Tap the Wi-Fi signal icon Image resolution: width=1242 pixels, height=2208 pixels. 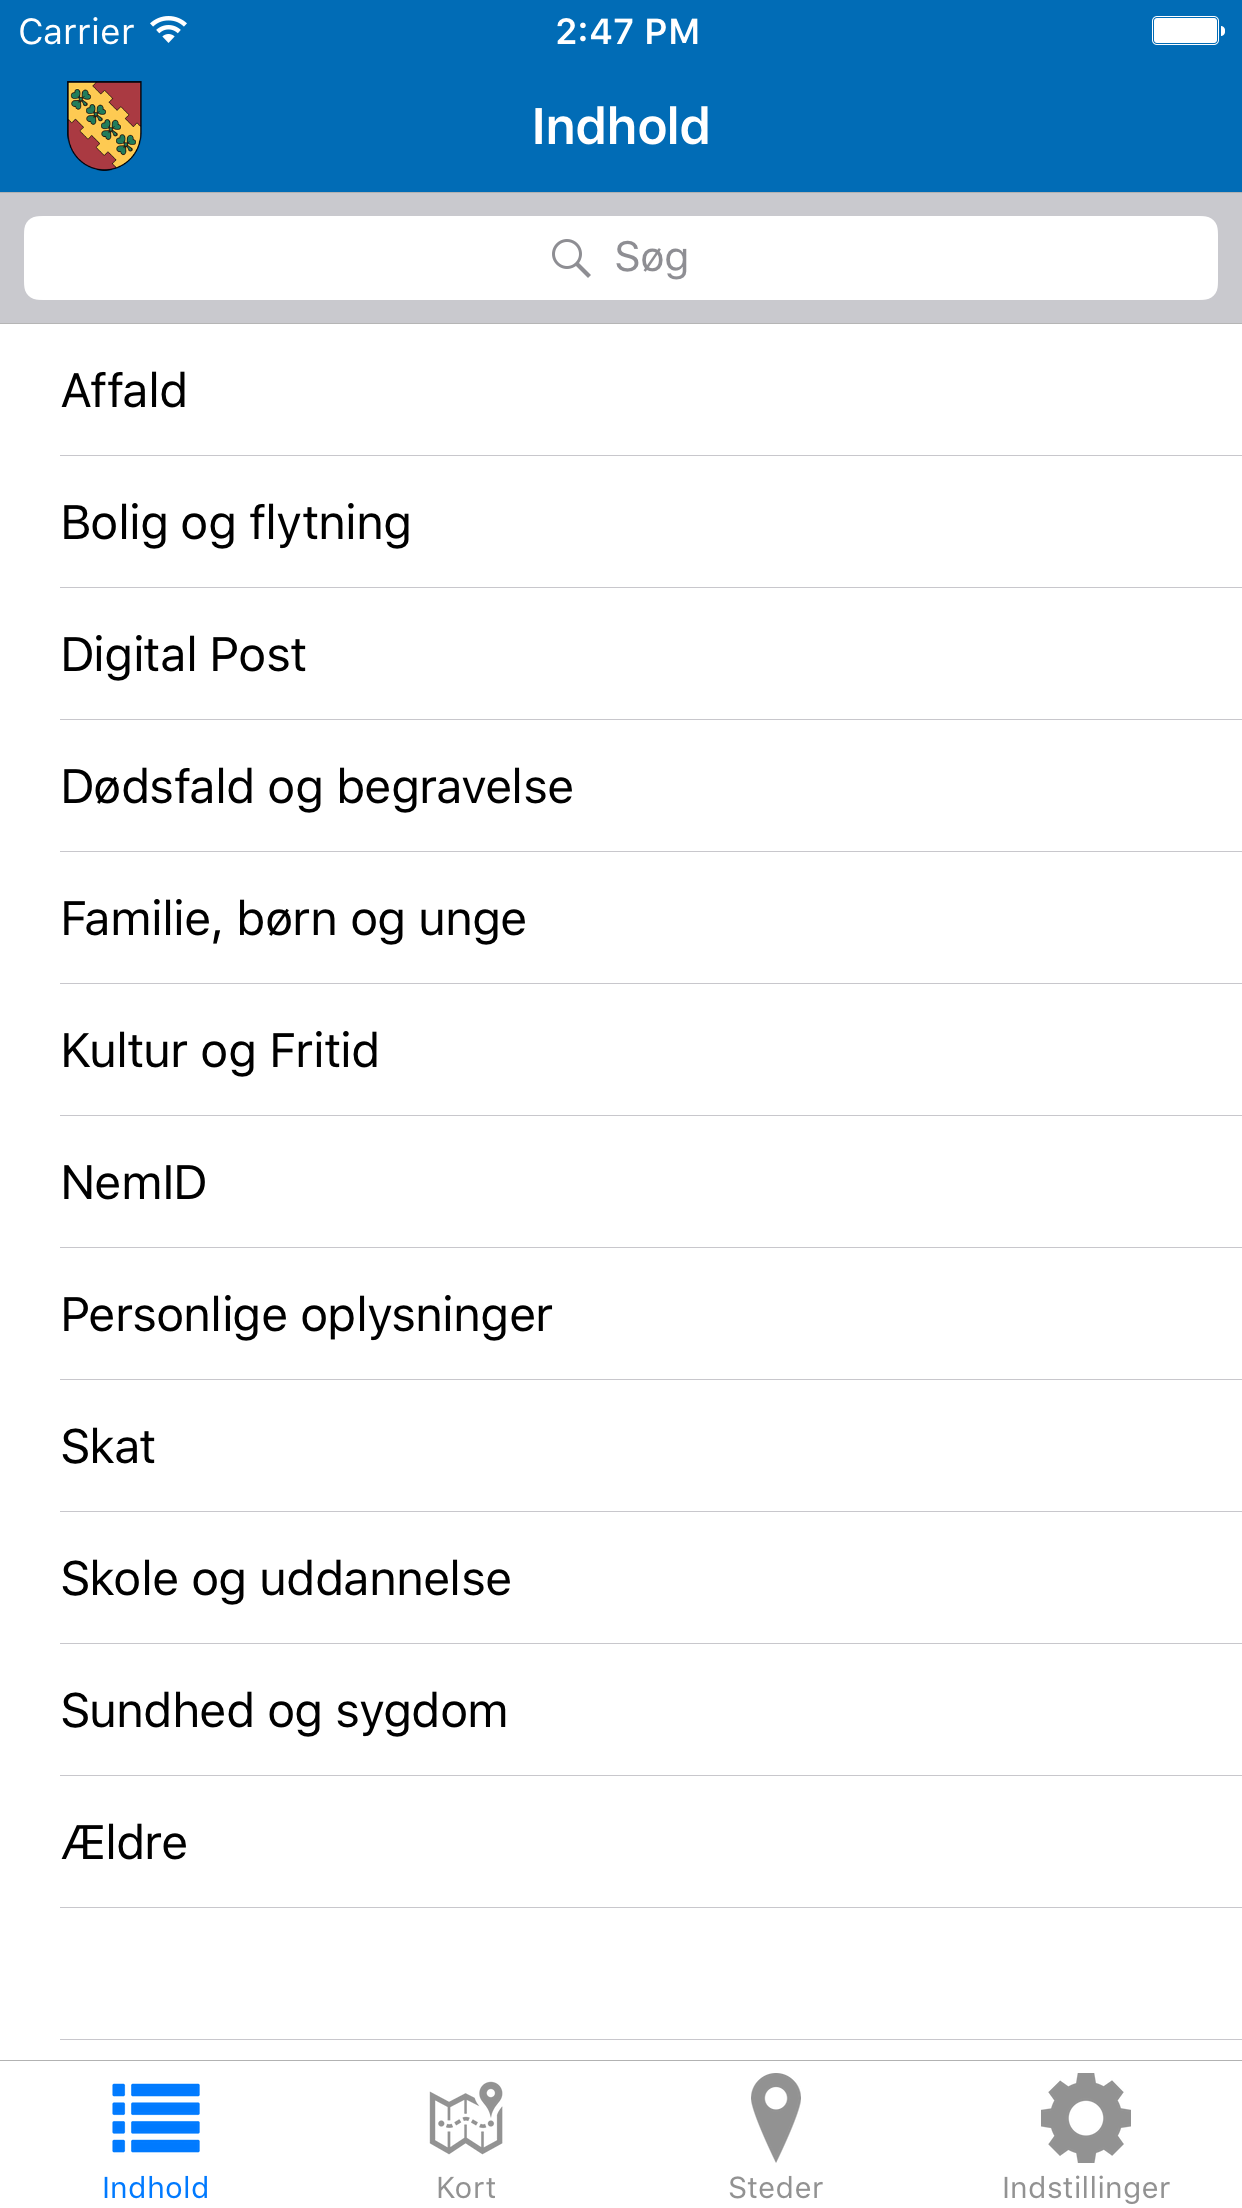coord(169,31)
